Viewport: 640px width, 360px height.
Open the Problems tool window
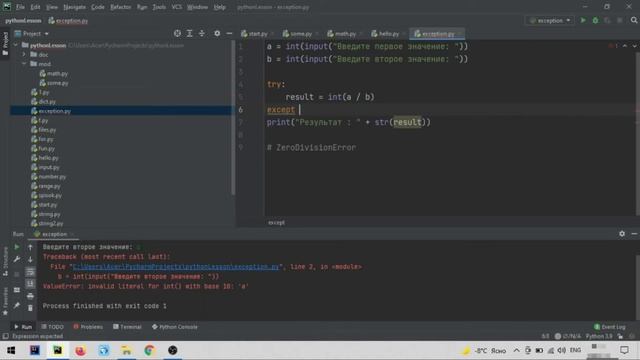pos(88,327)
